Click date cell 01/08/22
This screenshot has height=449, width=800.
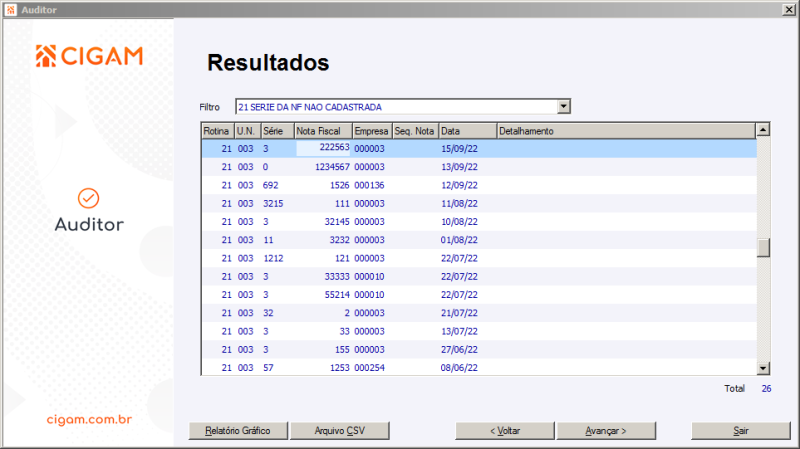tap(459, 240)
